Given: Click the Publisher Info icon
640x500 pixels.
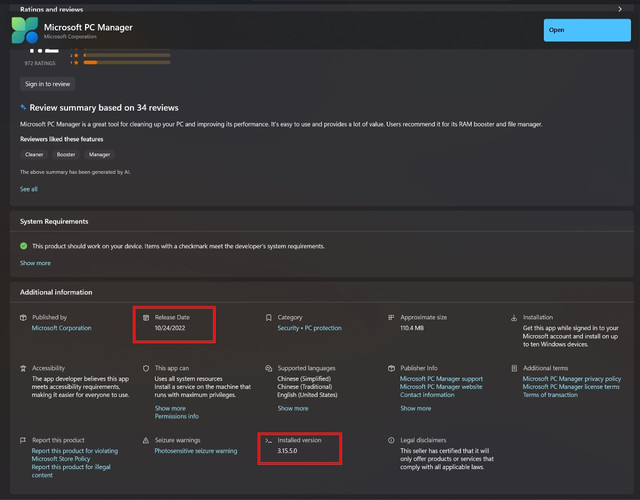Looking at the screenshot, I should [x=391, y=368].
